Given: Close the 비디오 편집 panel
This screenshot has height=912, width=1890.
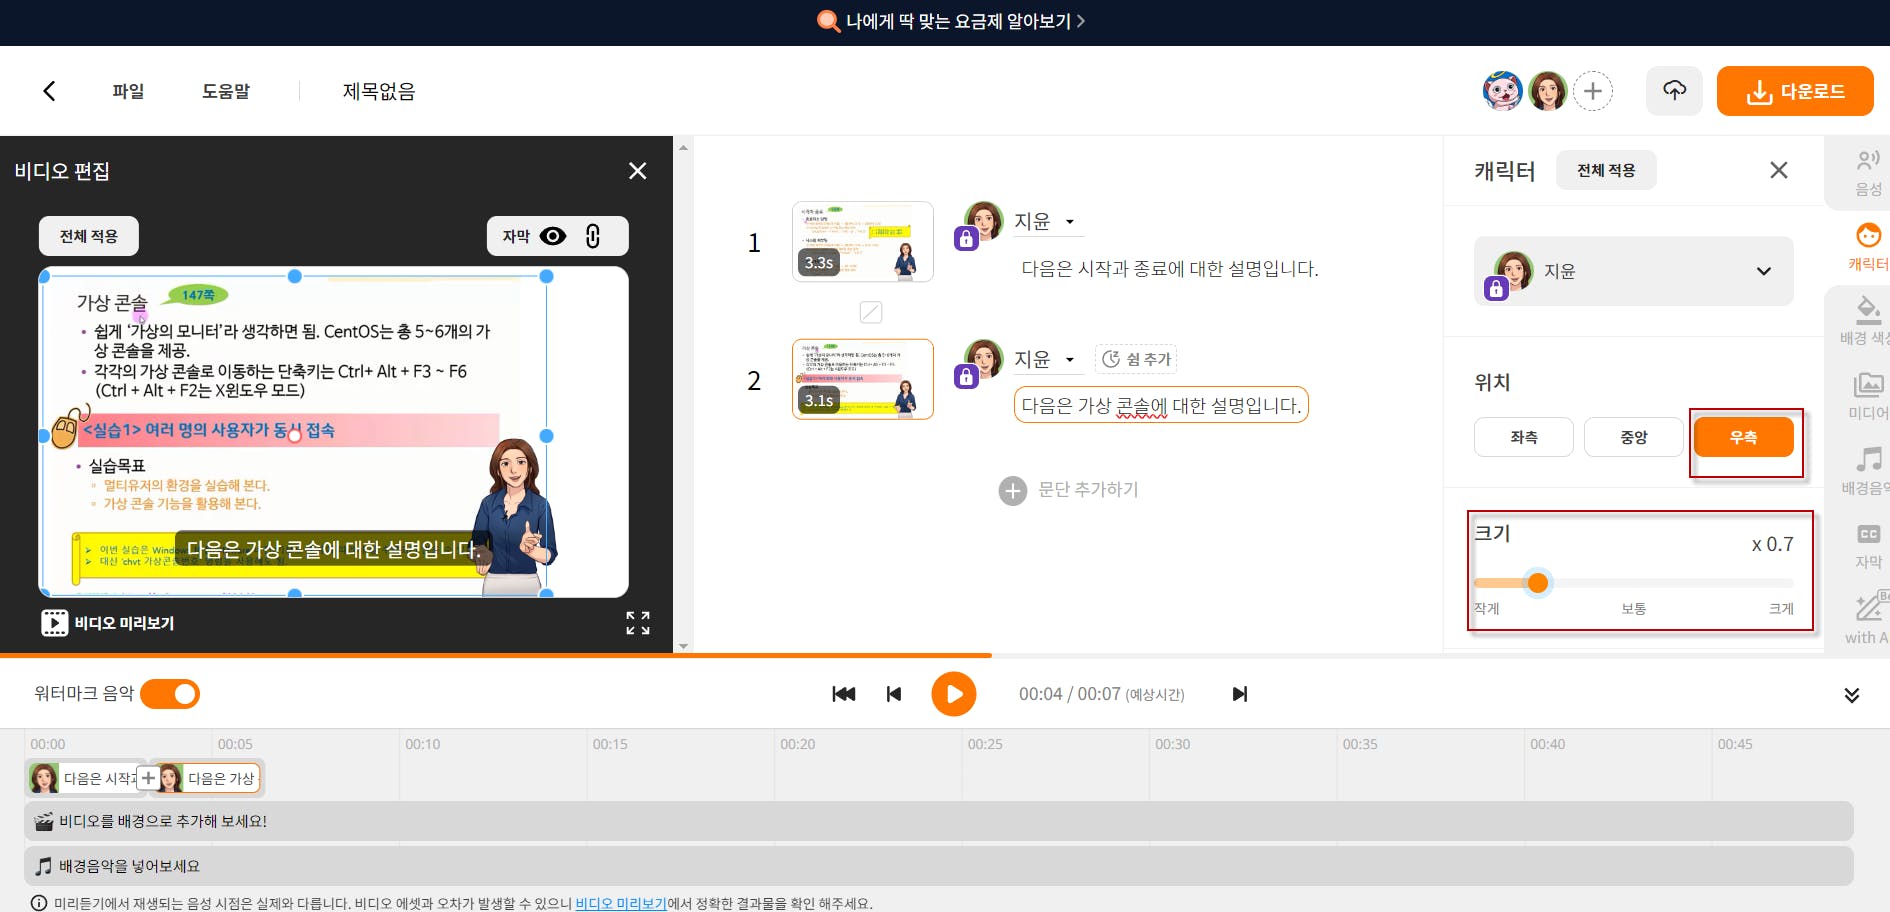Looking at the screenshot, I should [637, 171].
